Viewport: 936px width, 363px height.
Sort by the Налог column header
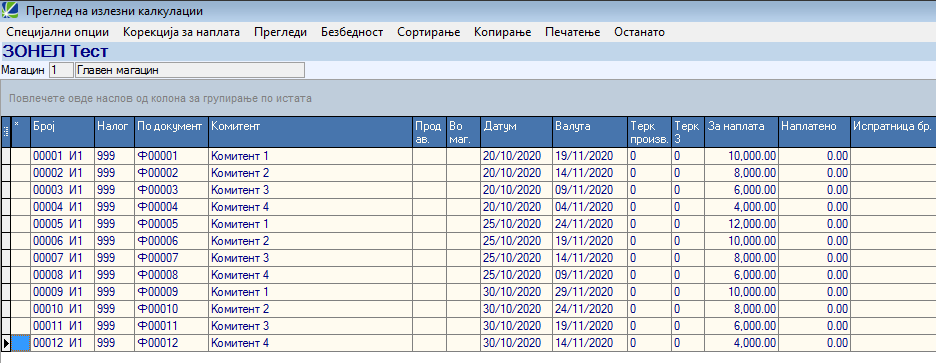(114, 133)
